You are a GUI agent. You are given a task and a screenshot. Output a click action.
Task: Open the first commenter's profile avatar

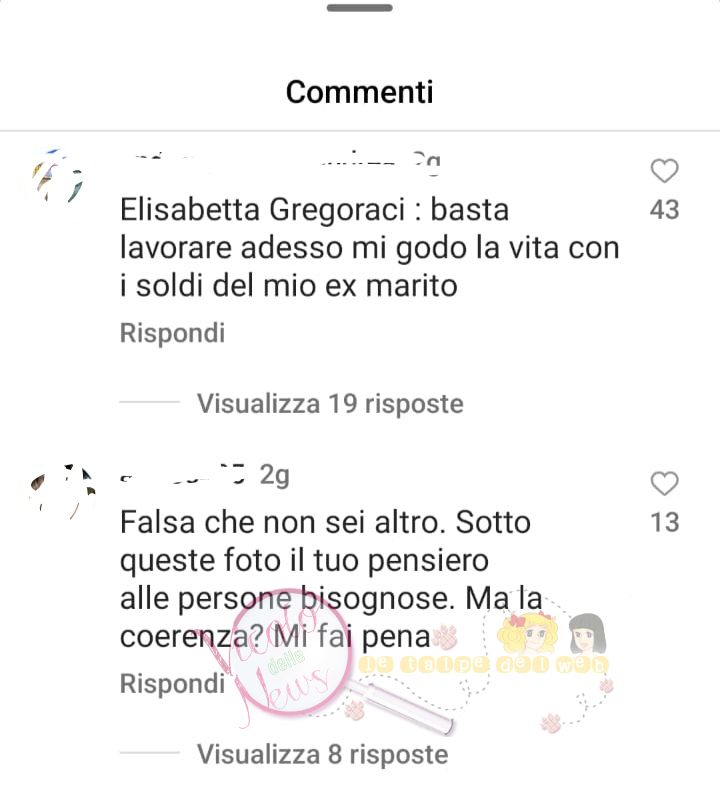[59, 176]
